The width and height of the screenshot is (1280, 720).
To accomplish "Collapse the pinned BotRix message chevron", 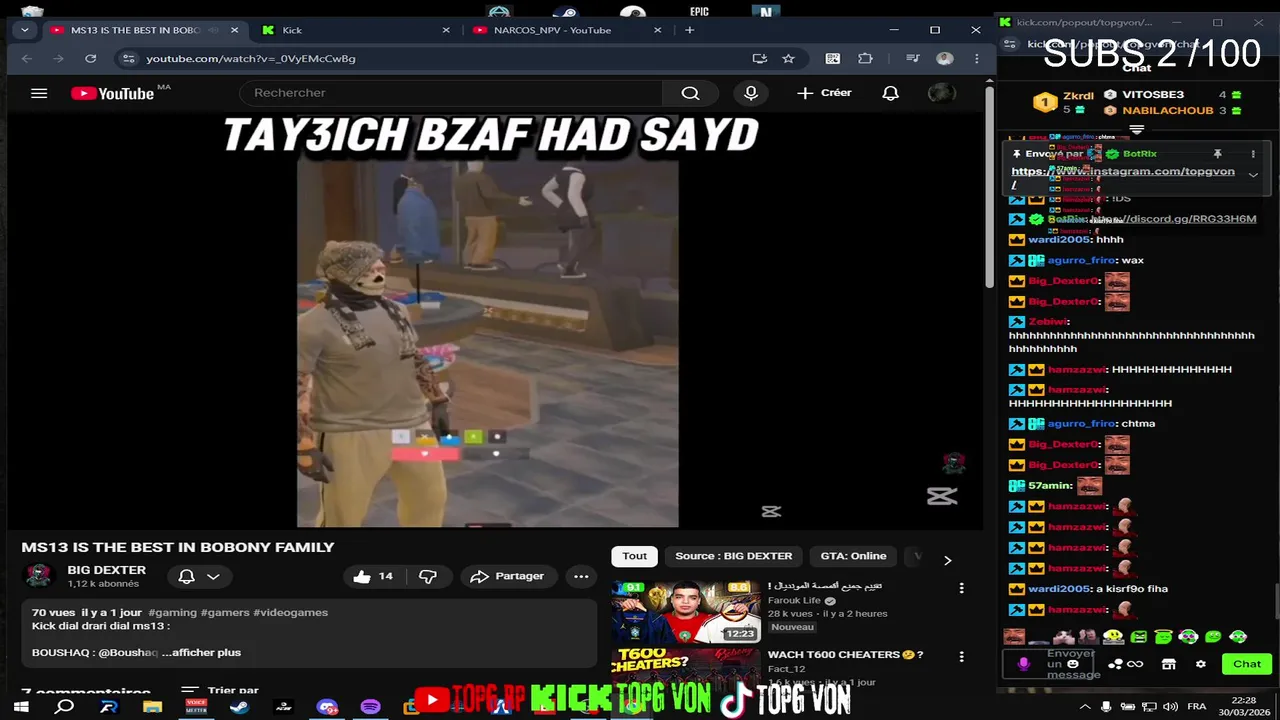I will click(1253, 175).
